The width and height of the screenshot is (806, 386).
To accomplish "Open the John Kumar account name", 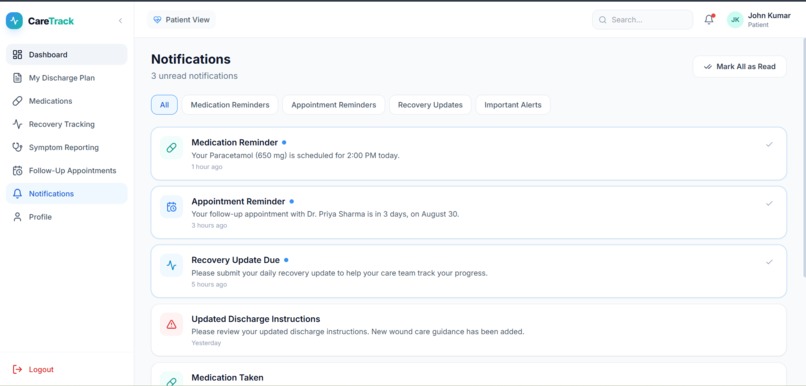I will (769, 15).
